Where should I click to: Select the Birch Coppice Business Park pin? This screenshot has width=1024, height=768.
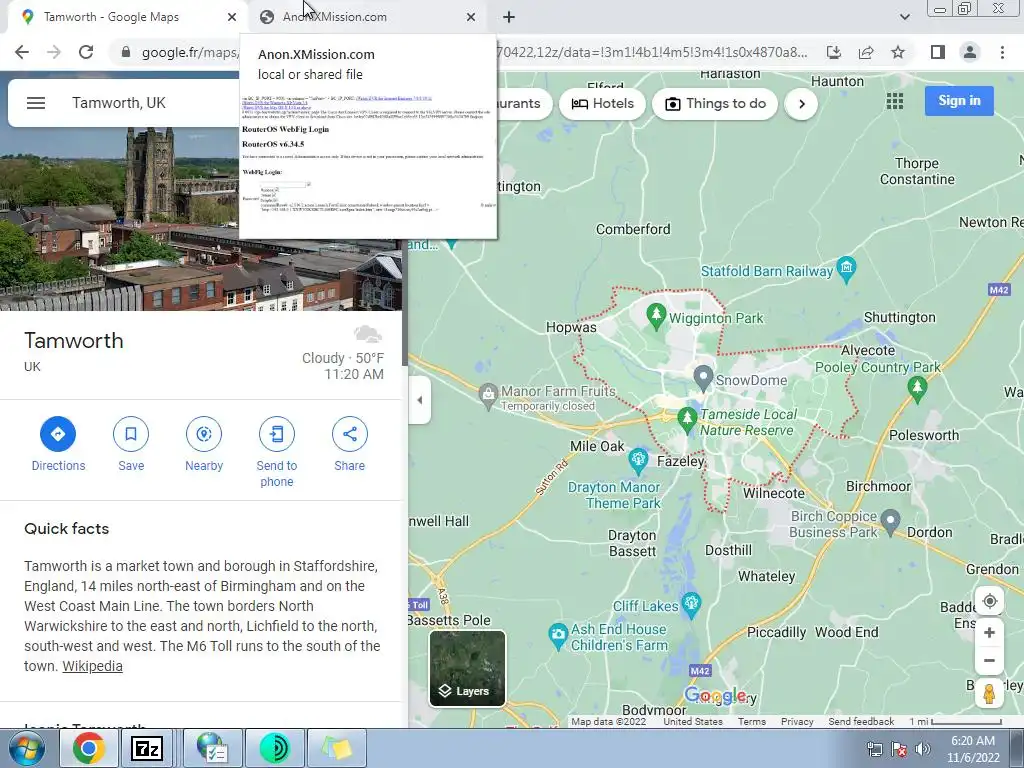click(890, 521)
